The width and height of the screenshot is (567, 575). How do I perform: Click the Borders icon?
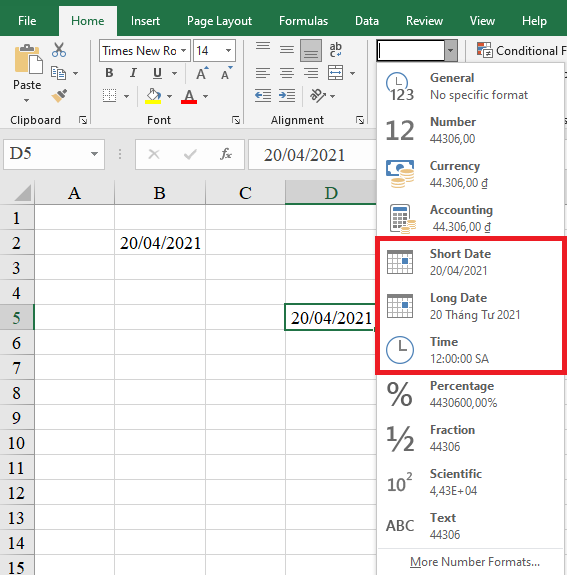click(109, 96)
